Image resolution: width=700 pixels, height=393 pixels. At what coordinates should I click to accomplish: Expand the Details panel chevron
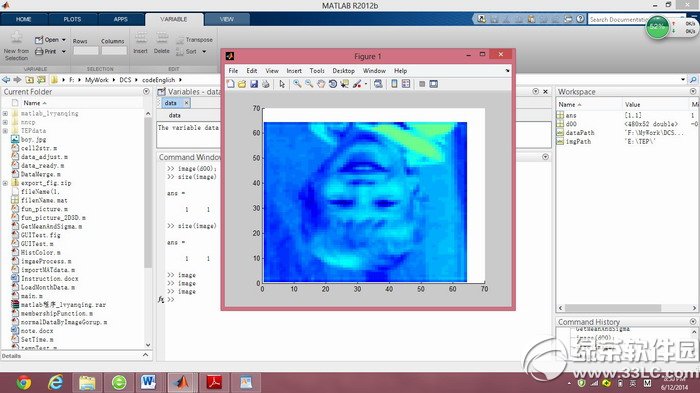tap(146, 355)
